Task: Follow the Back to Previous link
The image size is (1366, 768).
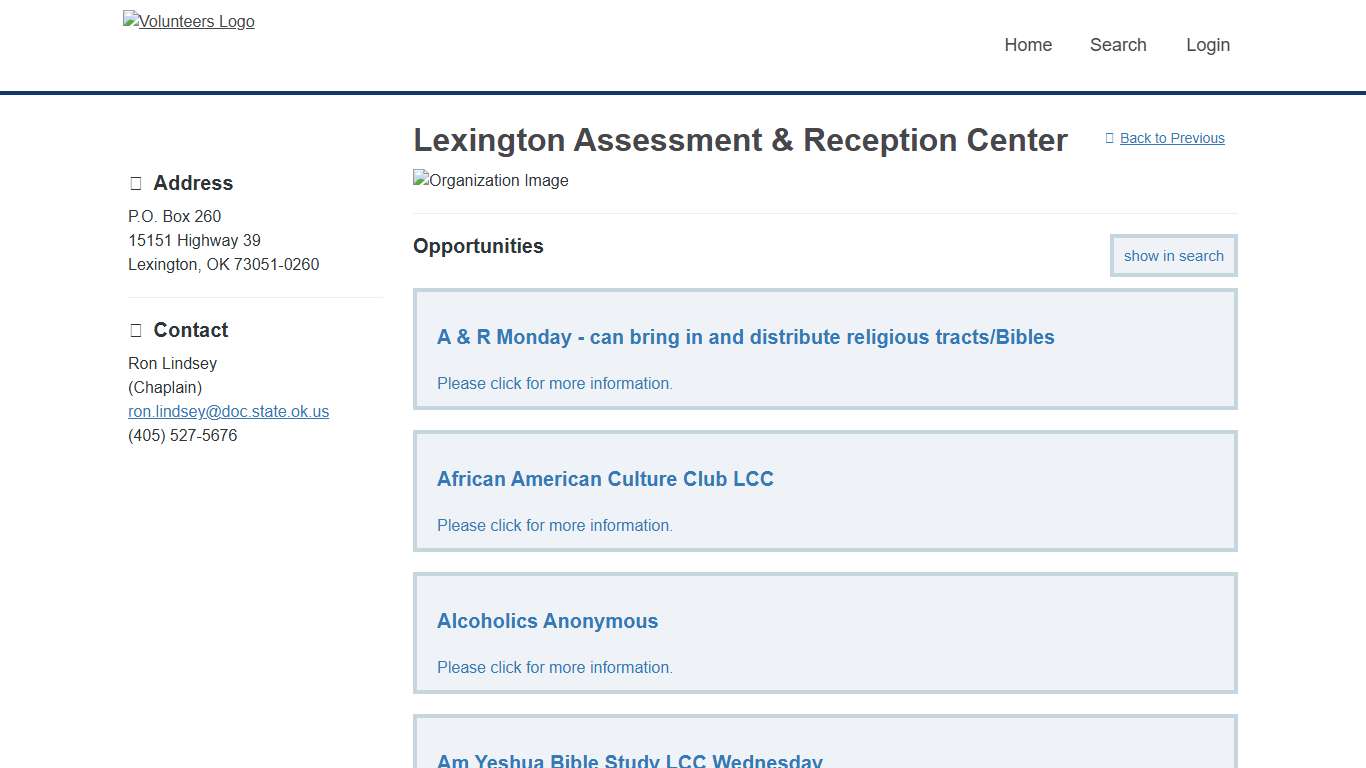Action: coord(1172,138)
